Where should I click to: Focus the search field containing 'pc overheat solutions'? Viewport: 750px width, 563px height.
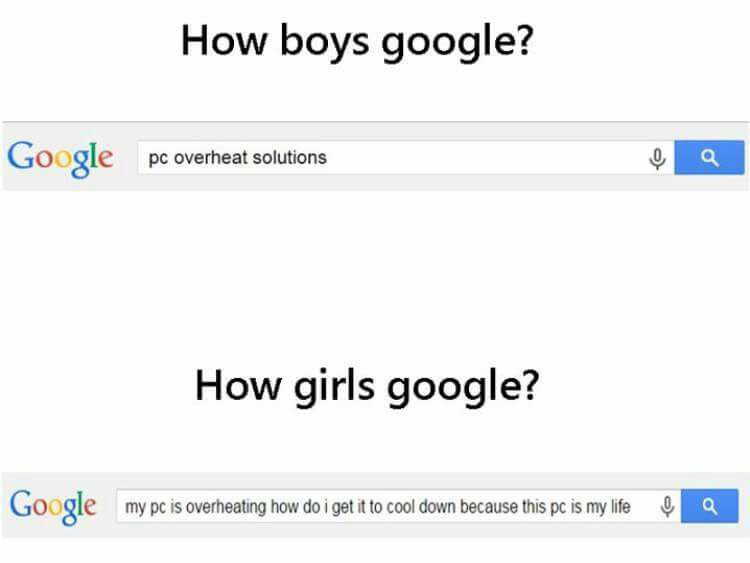[x=406, y=157]
